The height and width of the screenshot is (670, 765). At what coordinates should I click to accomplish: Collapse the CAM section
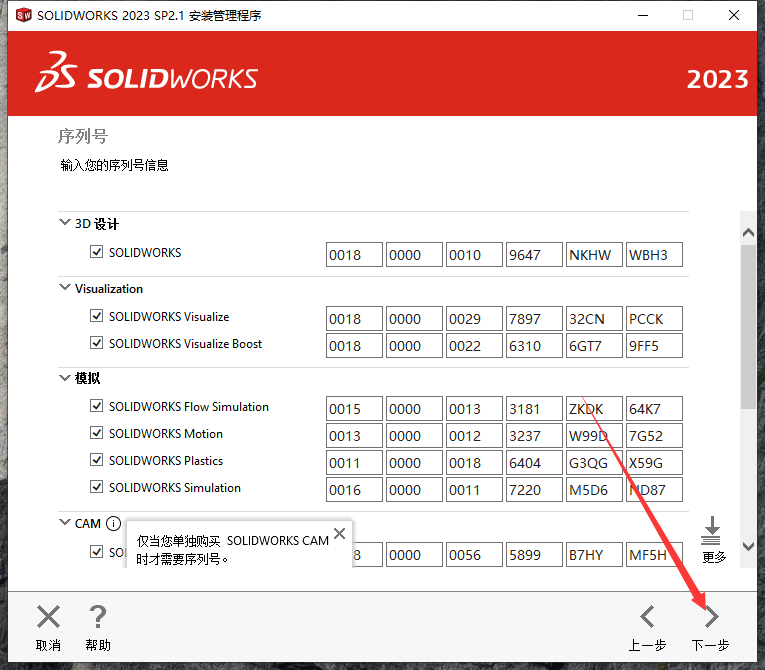click(x=64, y=523)
